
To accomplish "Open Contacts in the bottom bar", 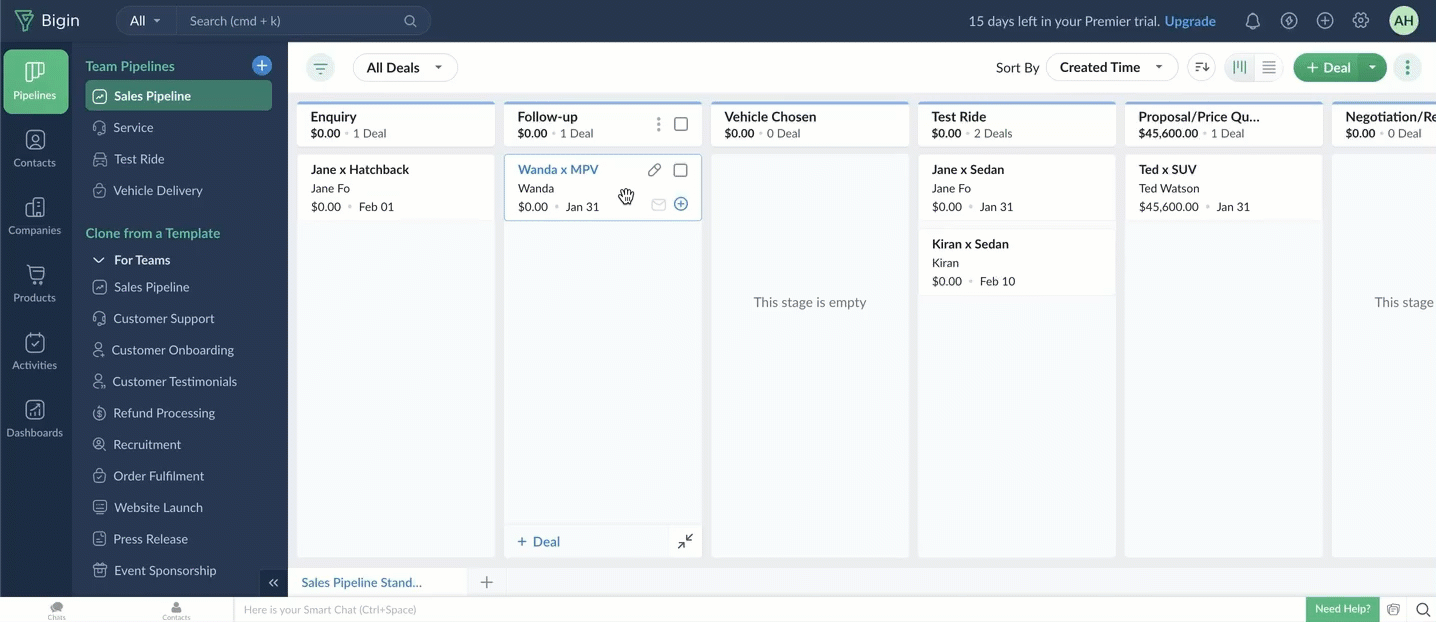I will pos(176,610).
